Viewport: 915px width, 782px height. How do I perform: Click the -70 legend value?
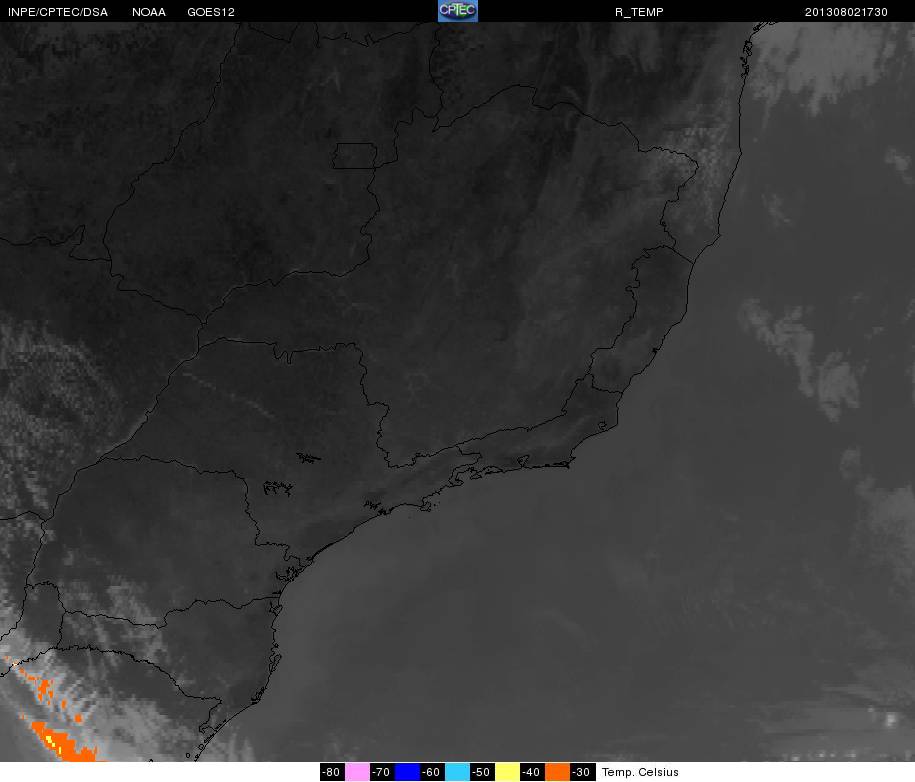click(382, 772)
